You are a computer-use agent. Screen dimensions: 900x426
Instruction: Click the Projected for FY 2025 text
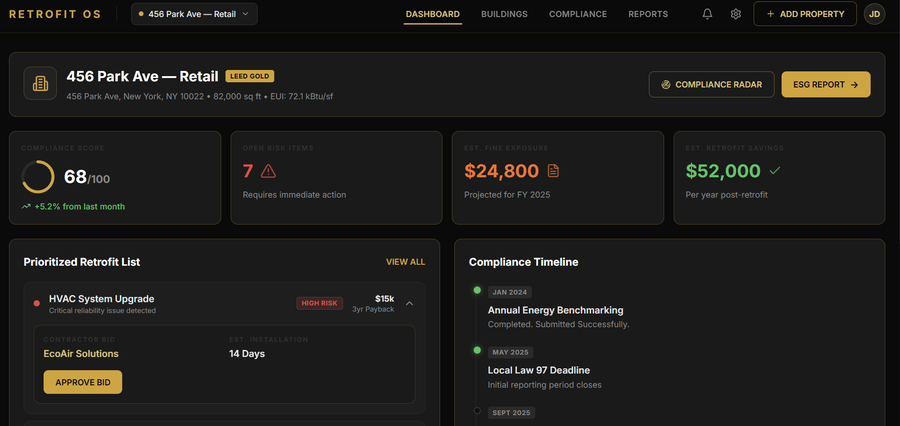point(507,195)
